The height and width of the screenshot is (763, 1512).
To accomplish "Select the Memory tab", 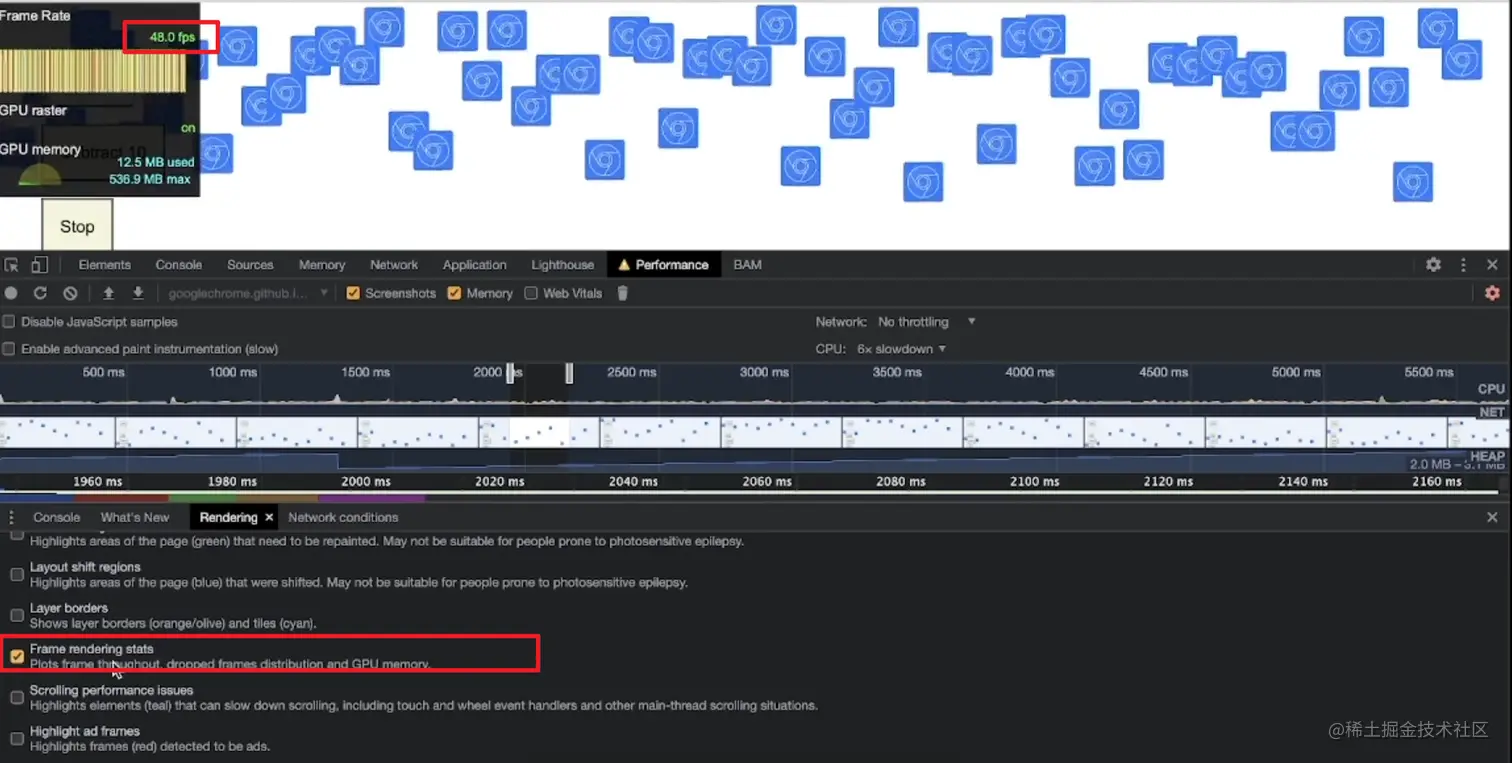I will click(x=322, y=265).
